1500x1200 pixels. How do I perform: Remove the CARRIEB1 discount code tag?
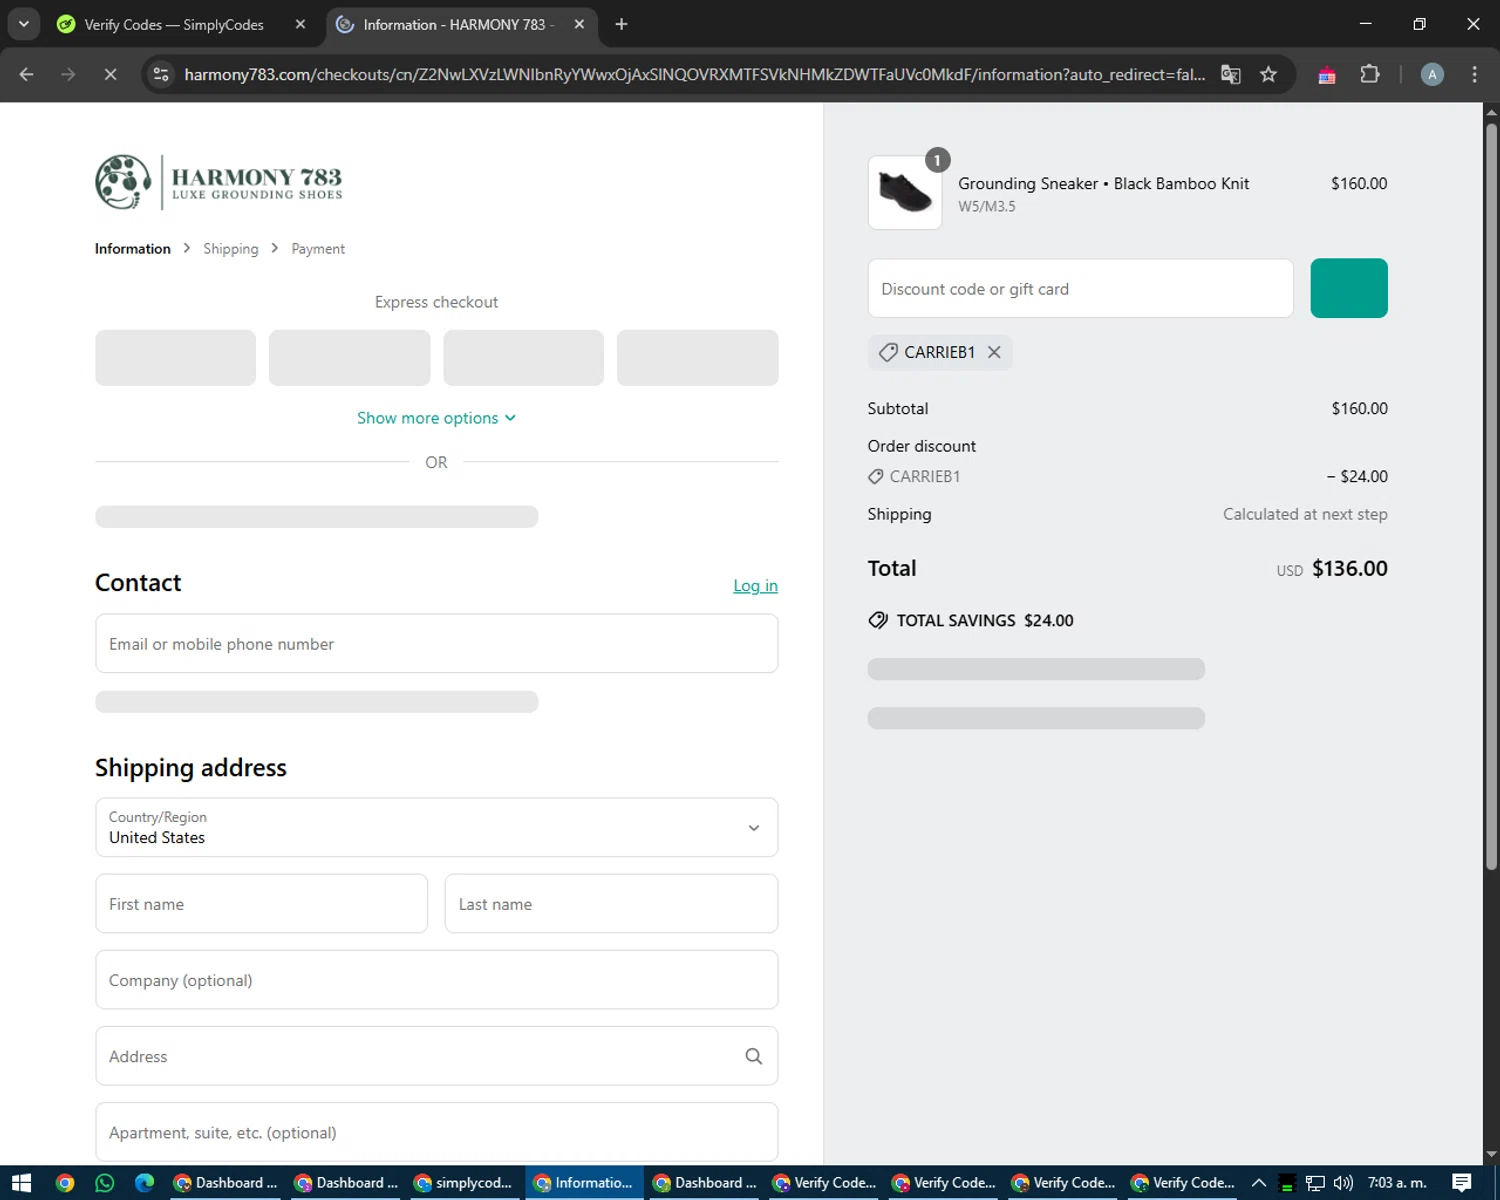(994, 352)
